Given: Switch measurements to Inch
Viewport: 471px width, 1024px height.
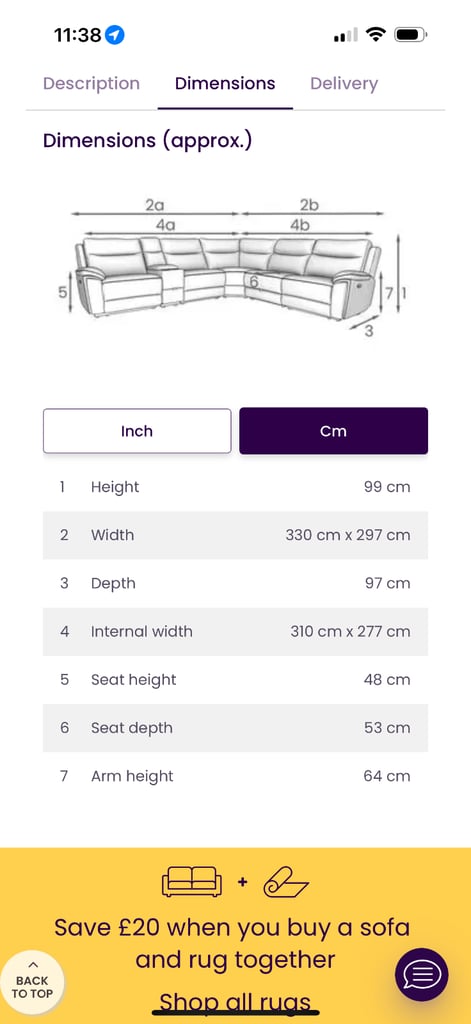Looking at the screenshot, I should [137, 431].
